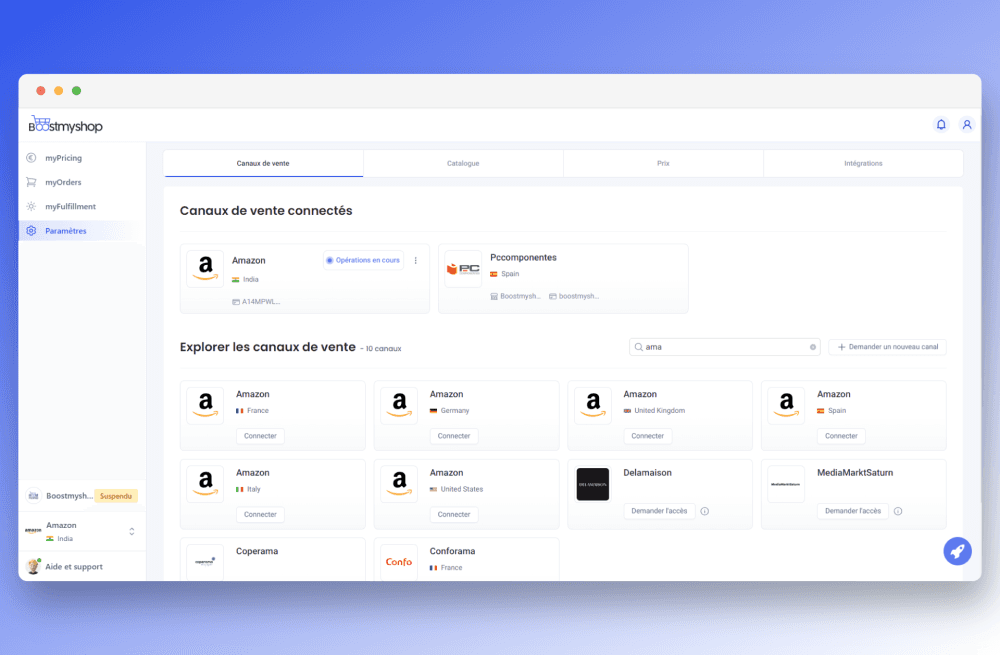
Task: Click the Amazon Germany logo
Action: click(399, 405)
